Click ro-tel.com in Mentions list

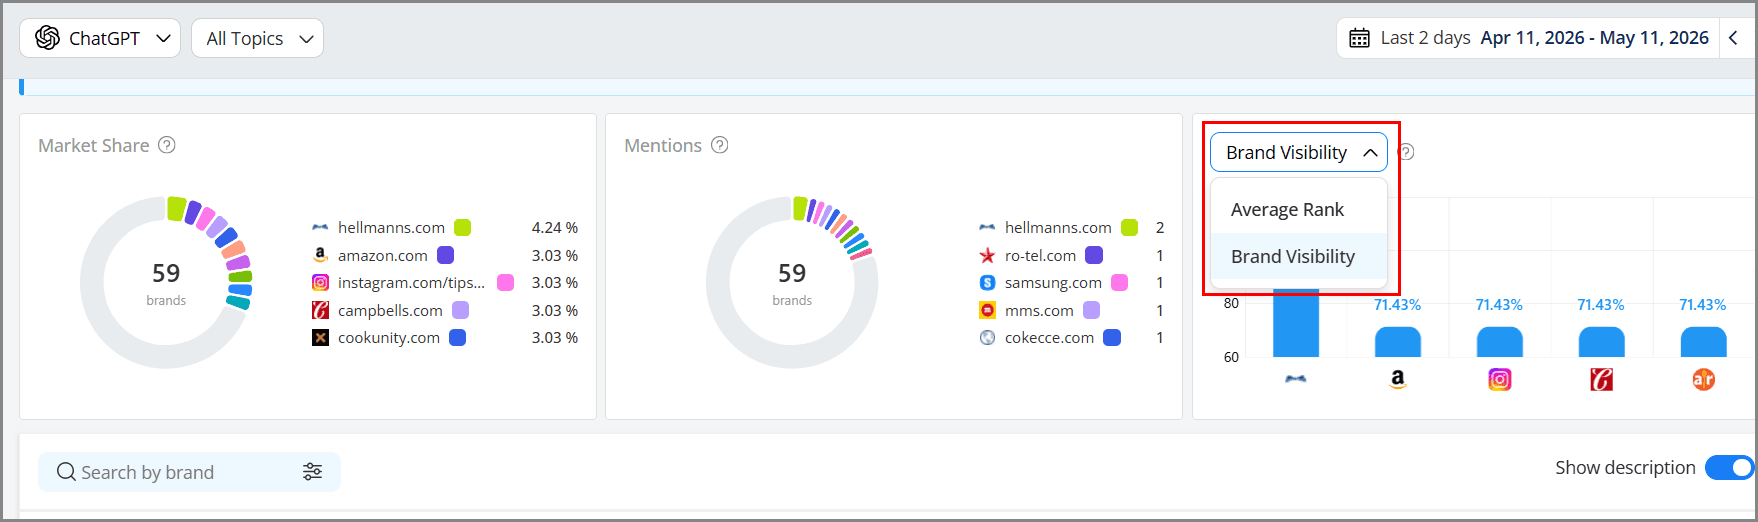click(1040, 256)
